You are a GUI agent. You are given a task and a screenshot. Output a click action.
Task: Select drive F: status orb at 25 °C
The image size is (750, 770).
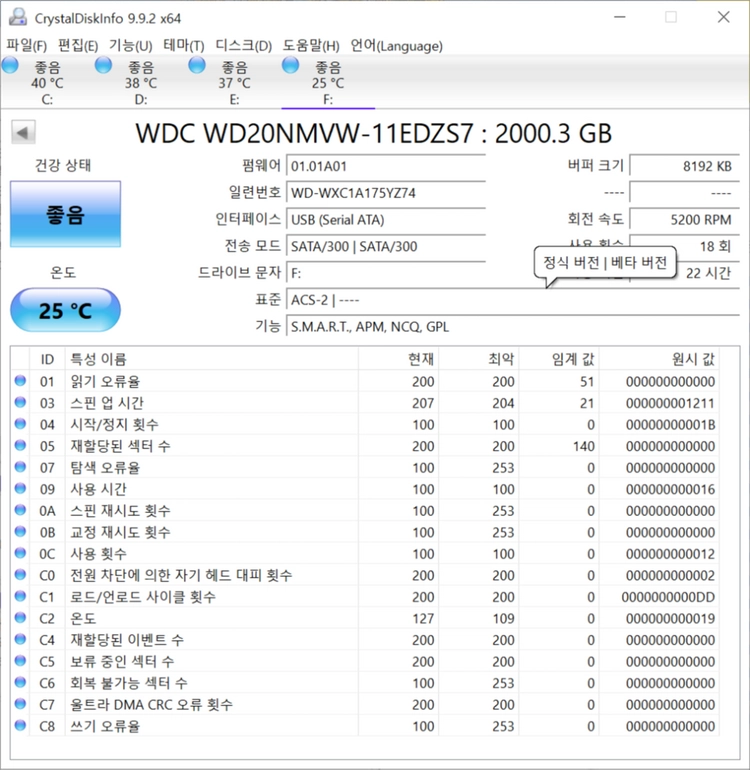pyautogui.click(x=290, y=65)
